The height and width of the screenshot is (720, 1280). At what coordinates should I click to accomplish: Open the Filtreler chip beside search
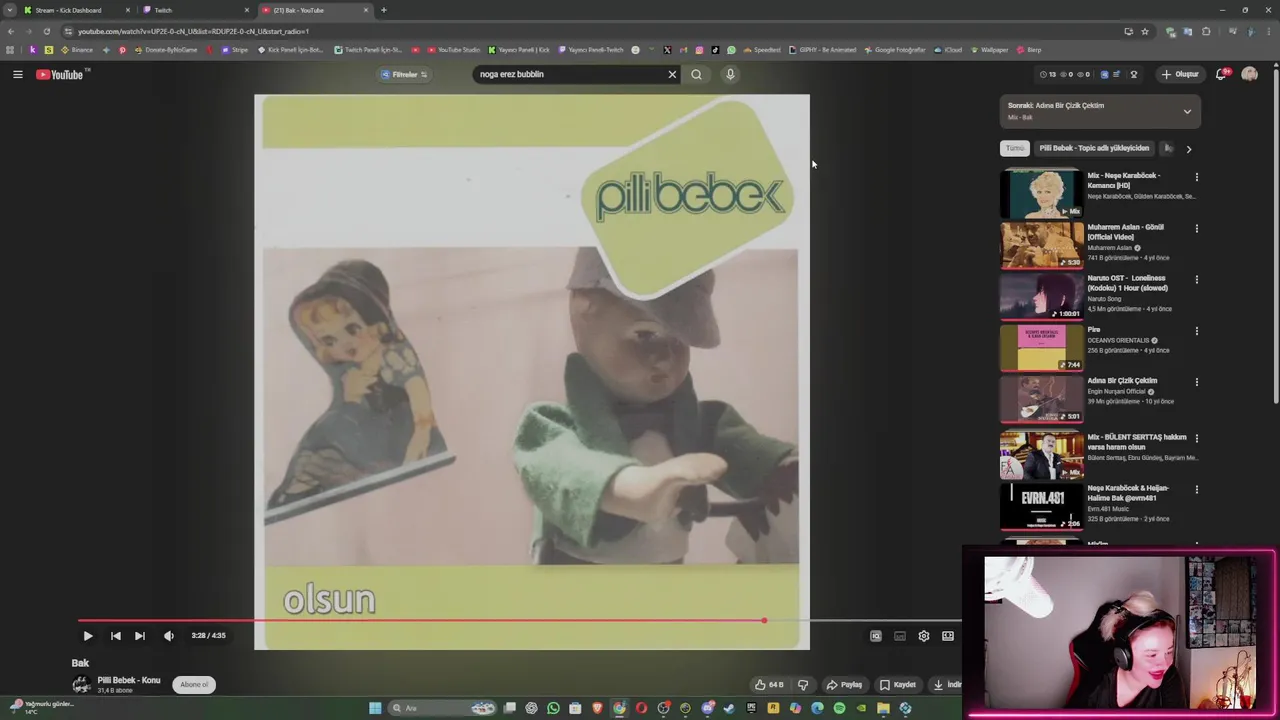tap(404, 74)
